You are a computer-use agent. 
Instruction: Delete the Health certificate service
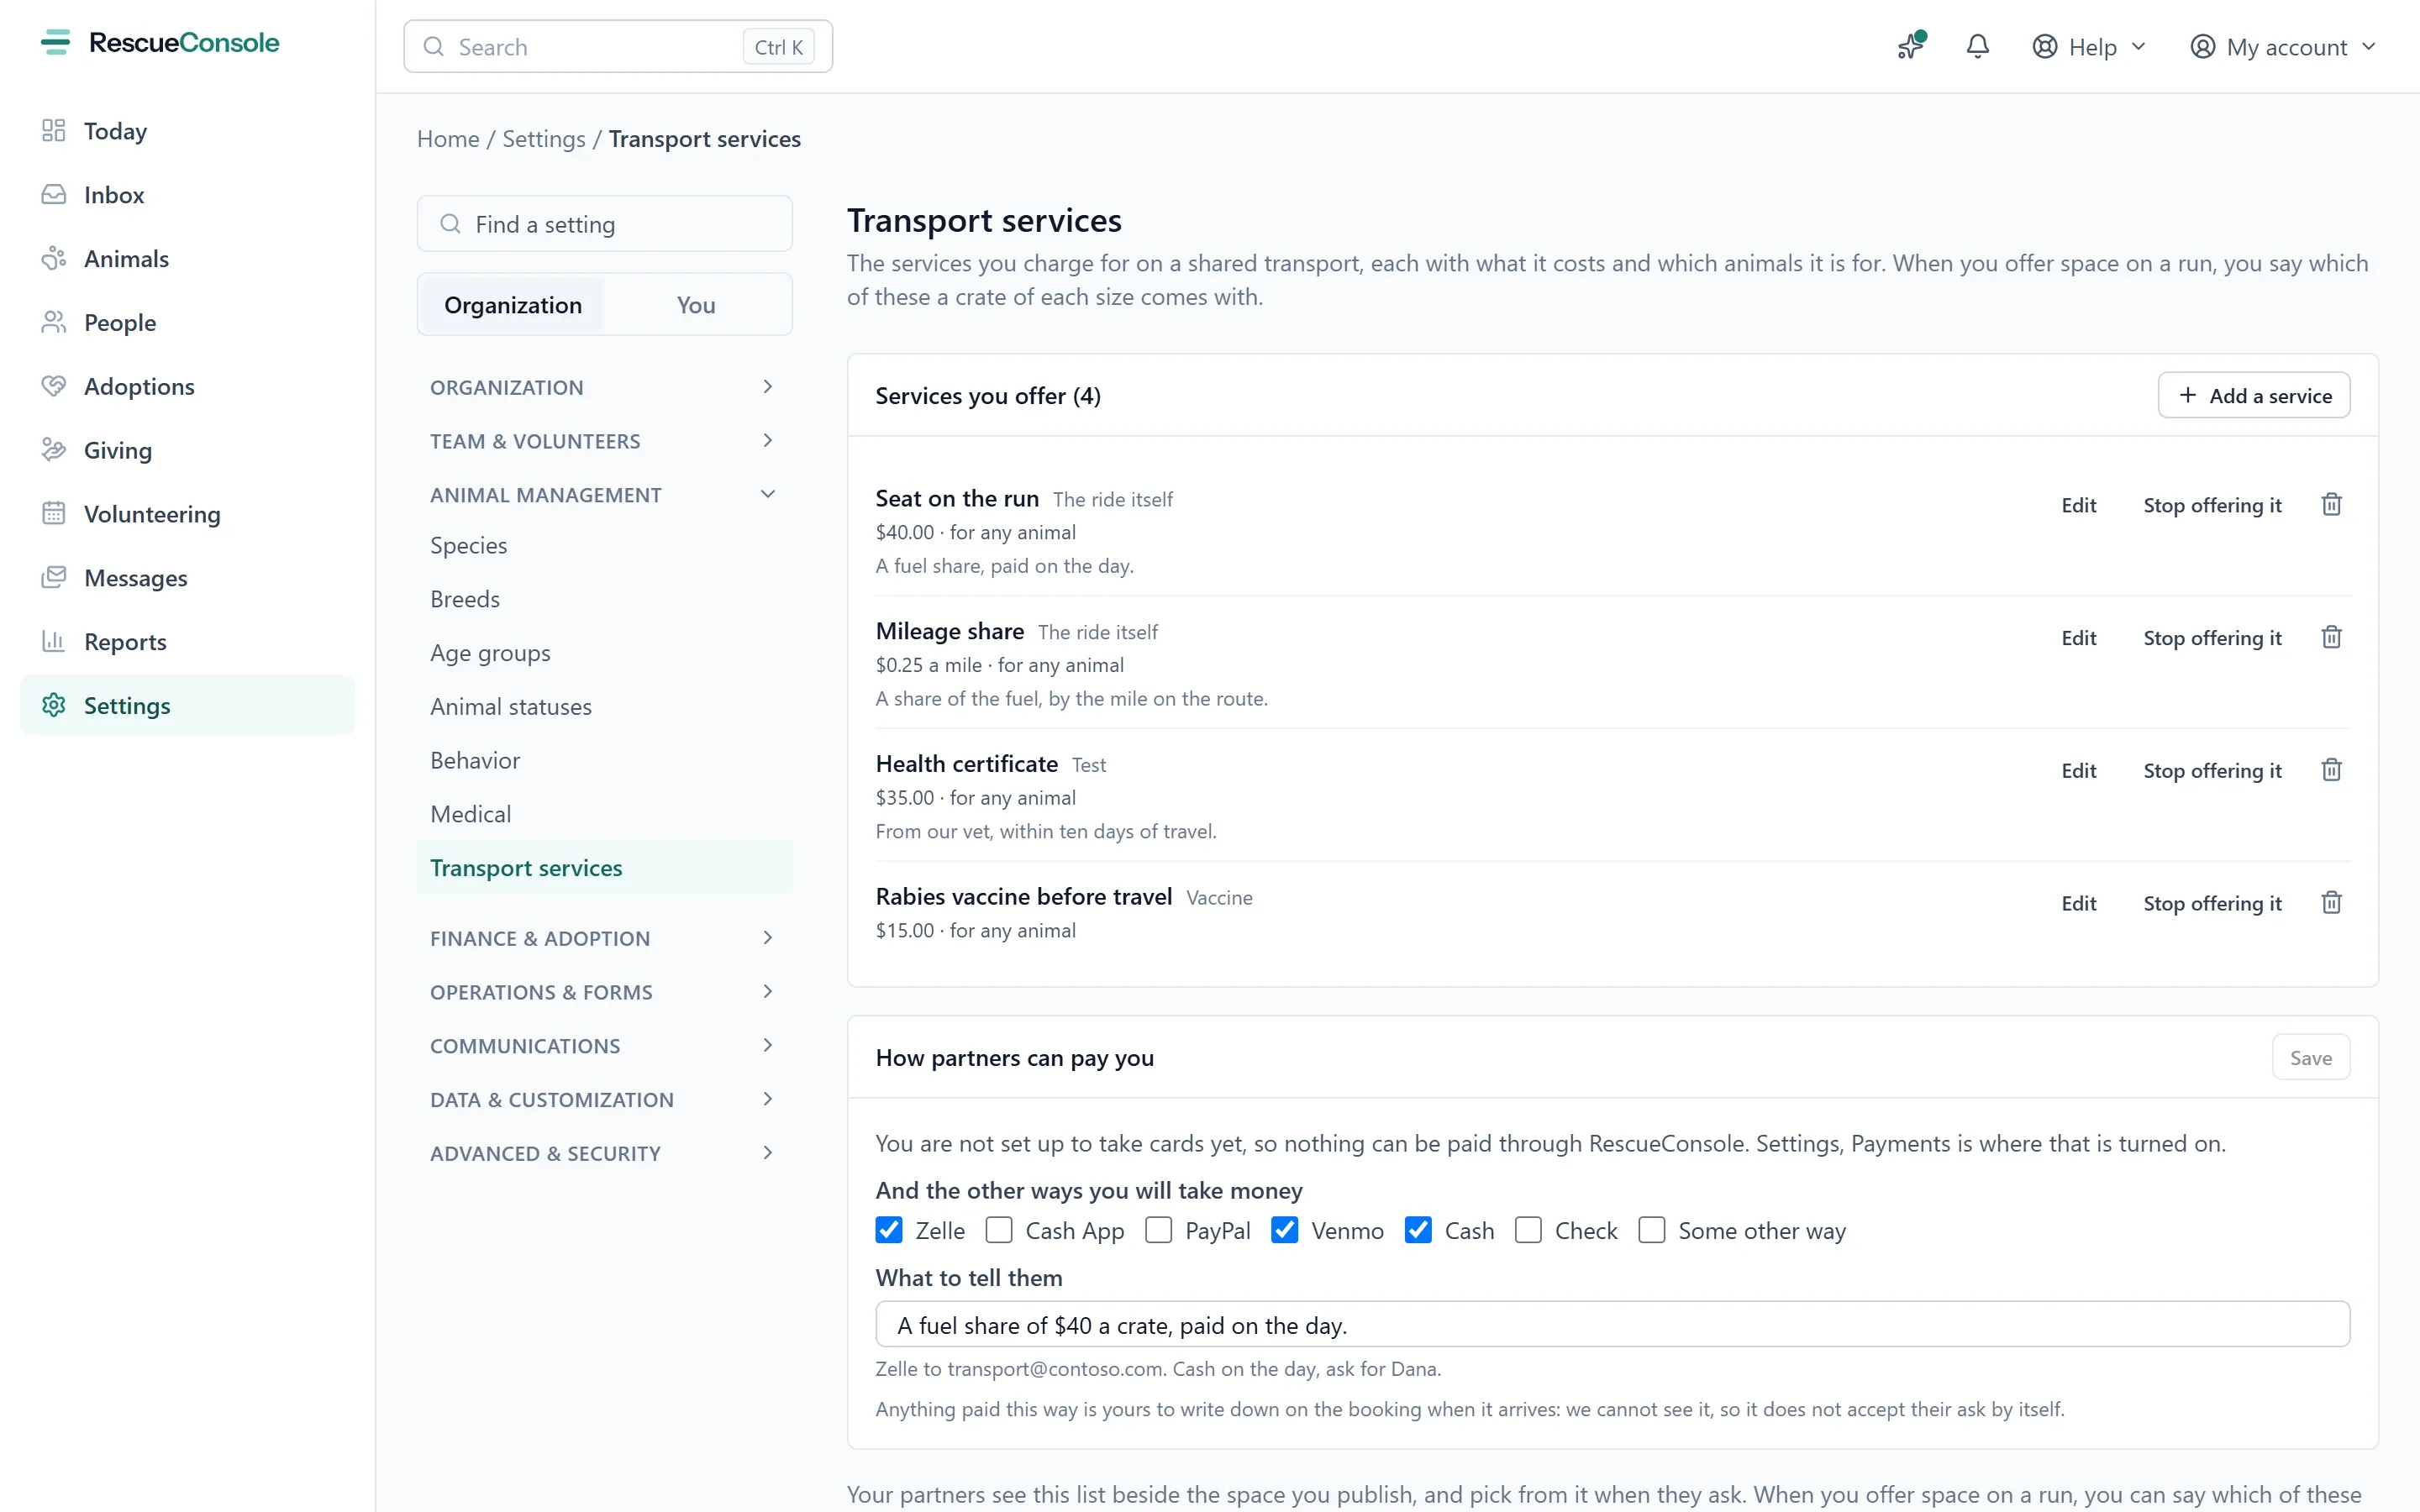pos(2331,771)
